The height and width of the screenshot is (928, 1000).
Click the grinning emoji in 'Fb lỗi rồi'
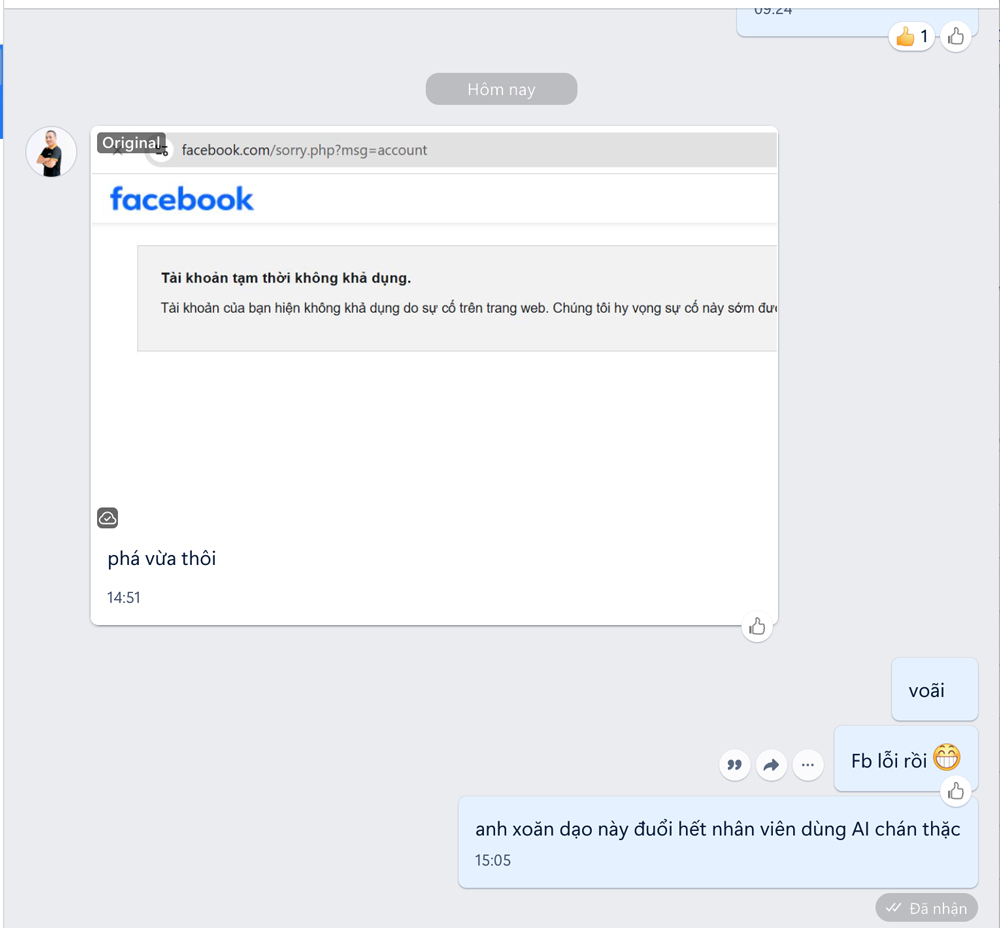pyautogui.click(x=946, y=758)
